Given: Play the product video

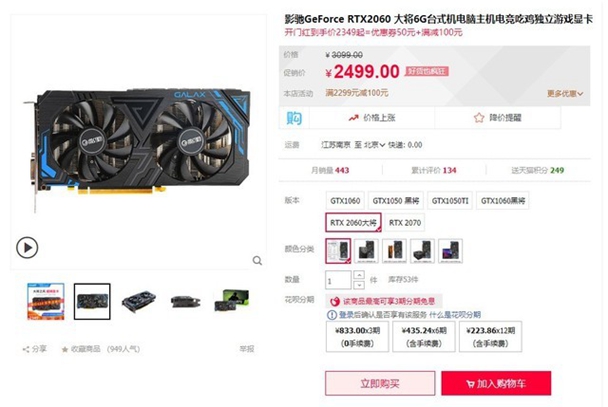Looking at the screenshot, I should coord(27,247).
